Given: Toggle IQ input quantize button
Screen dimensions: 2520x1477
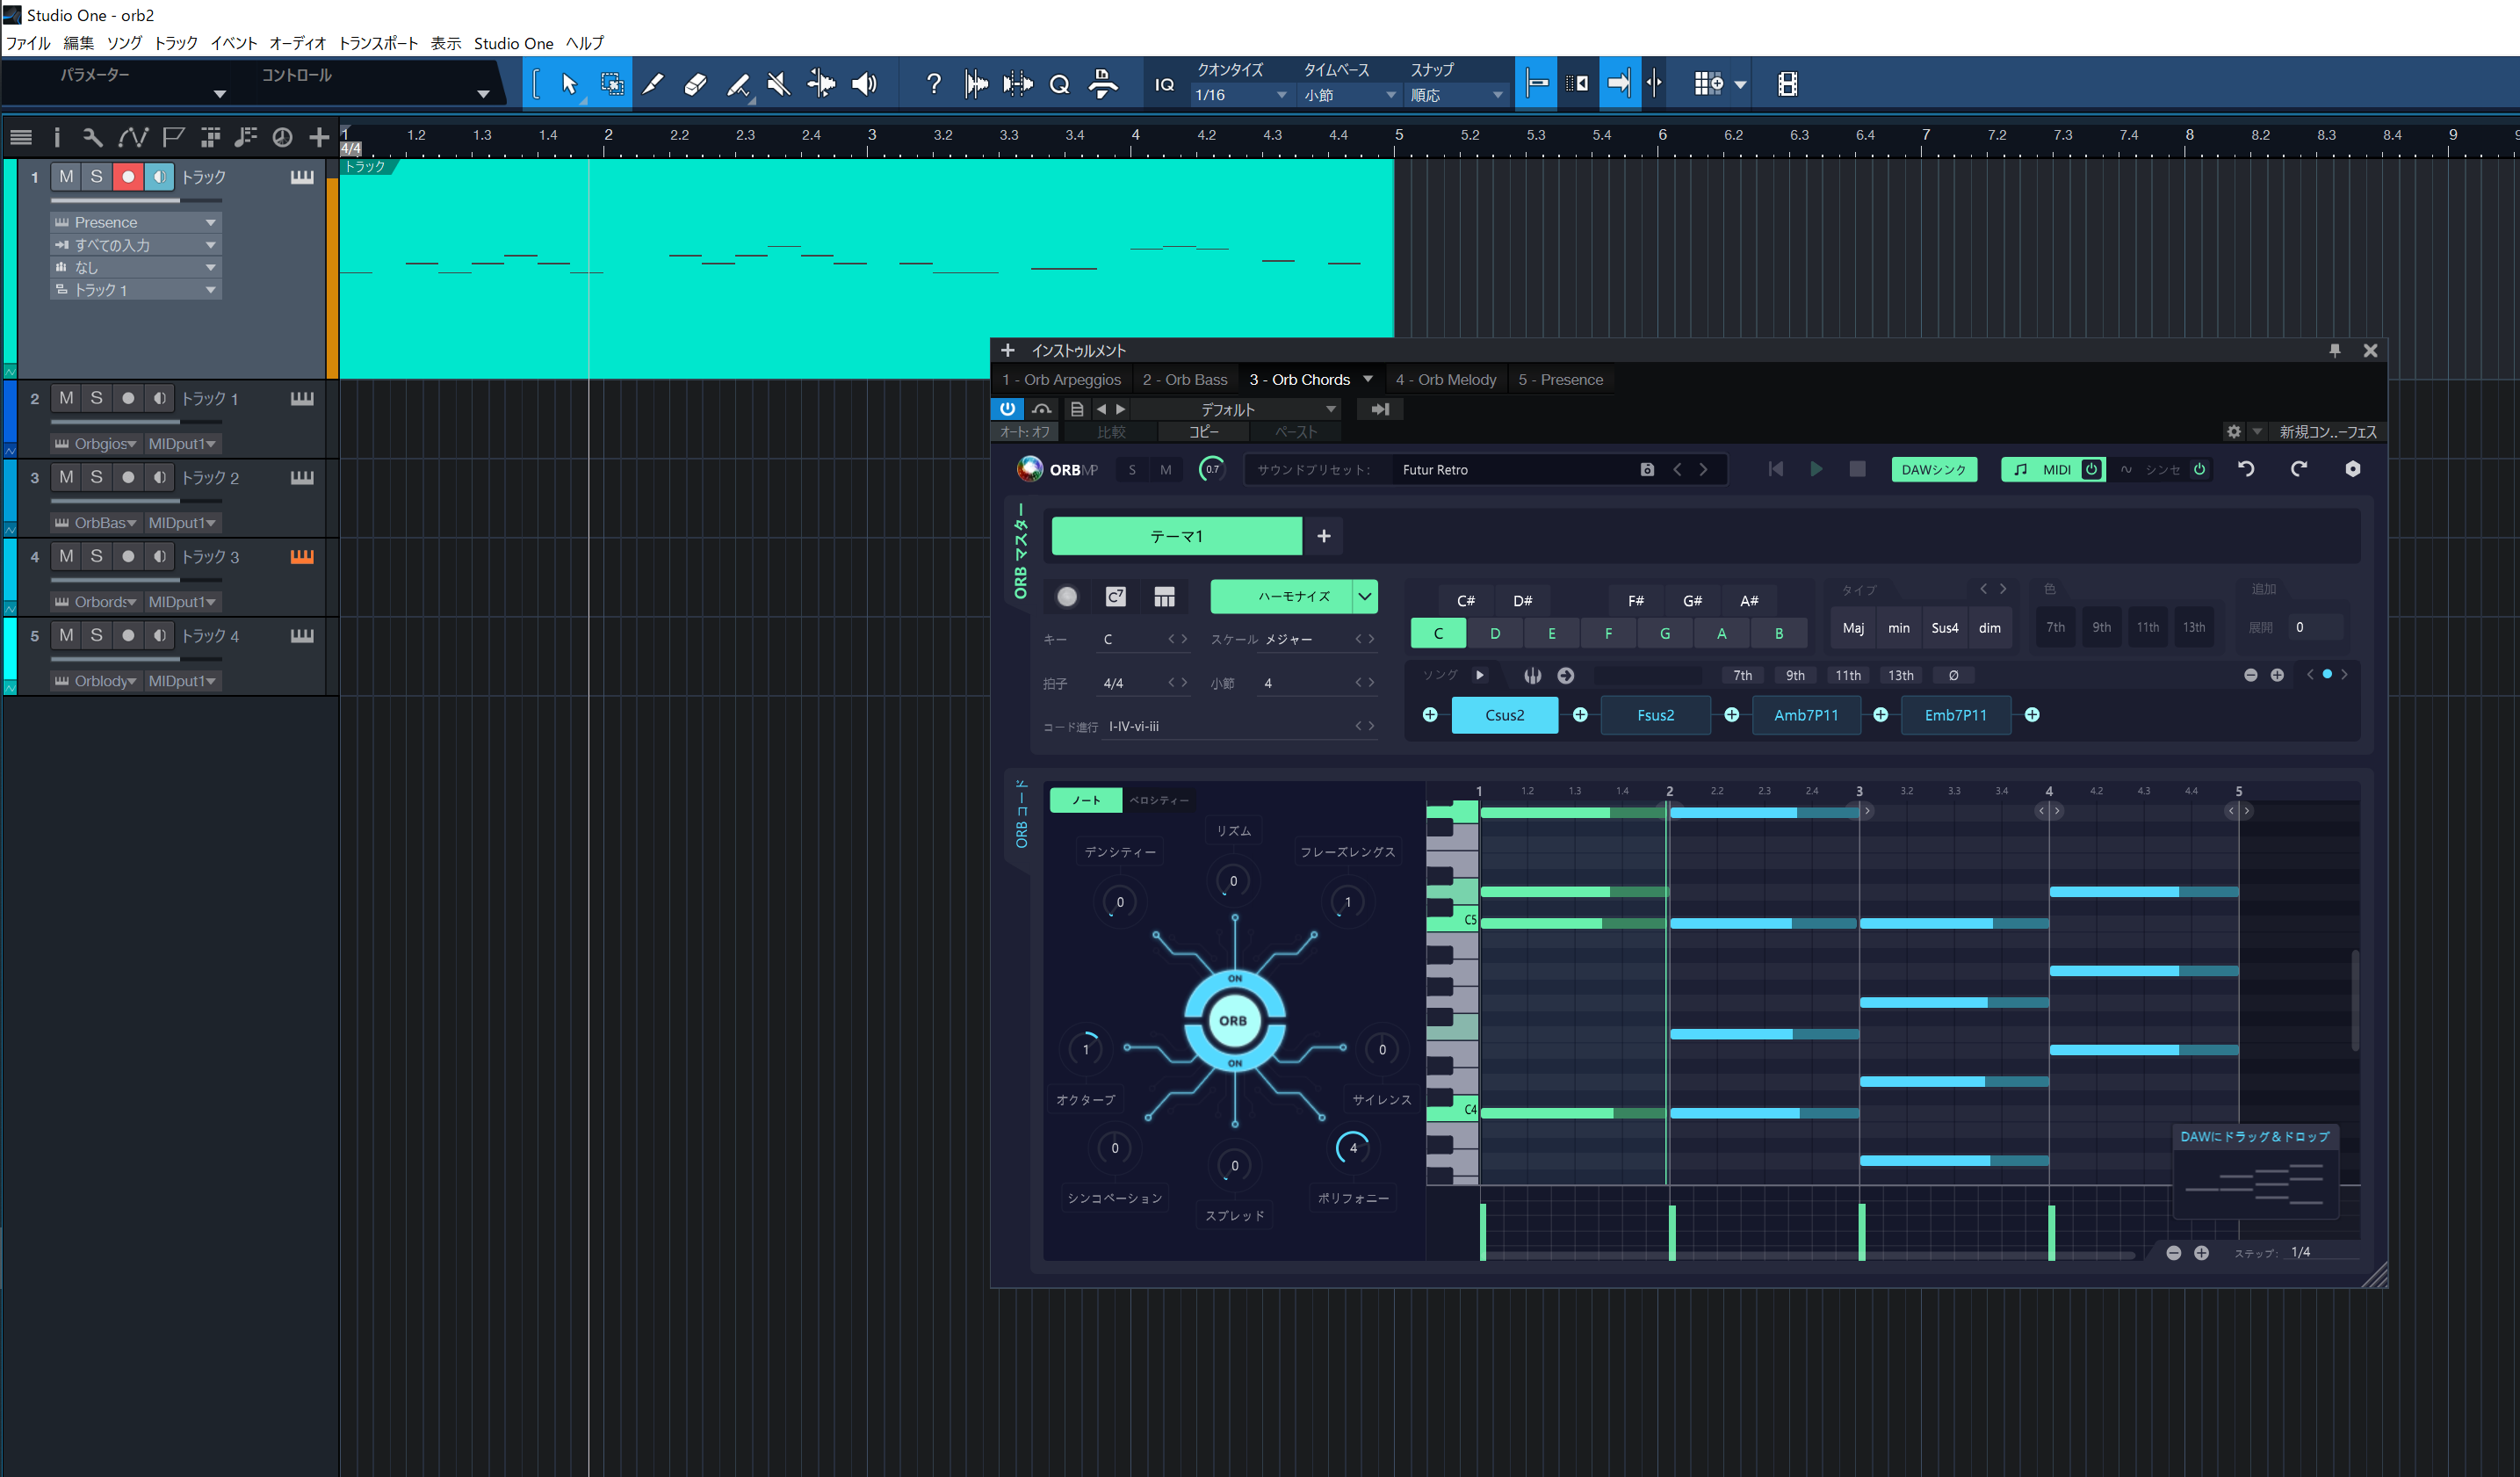Looking at the screenshot, I should [x=1164, y=84].
